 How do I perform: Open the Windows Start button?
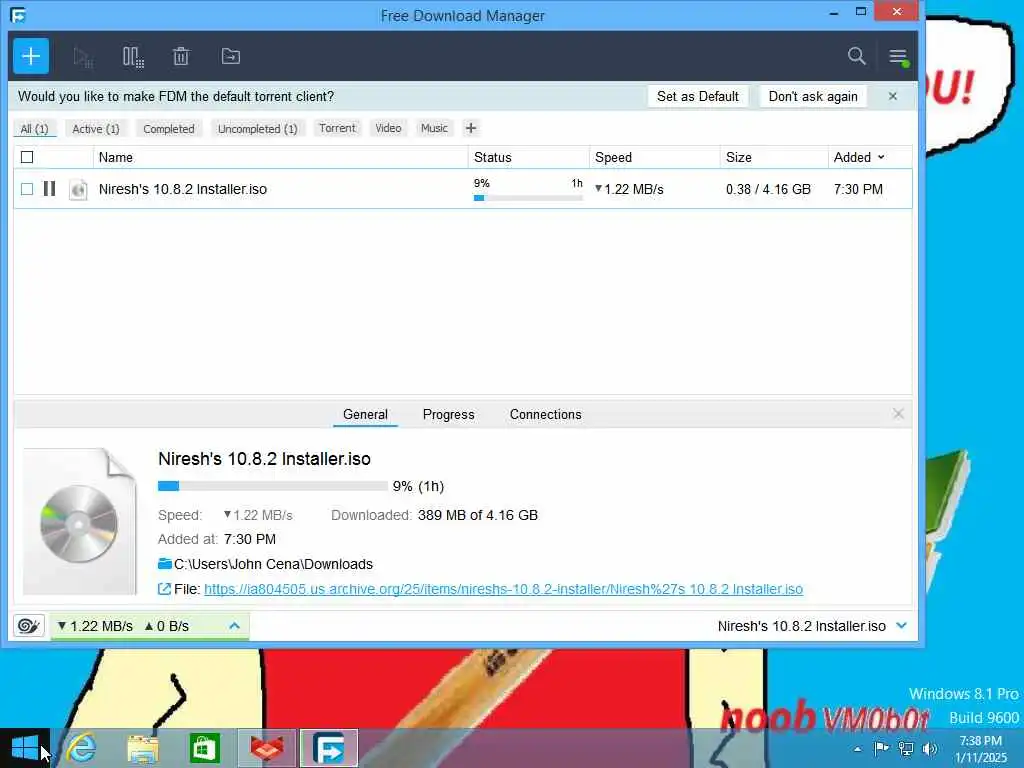[x=25, y=748]
